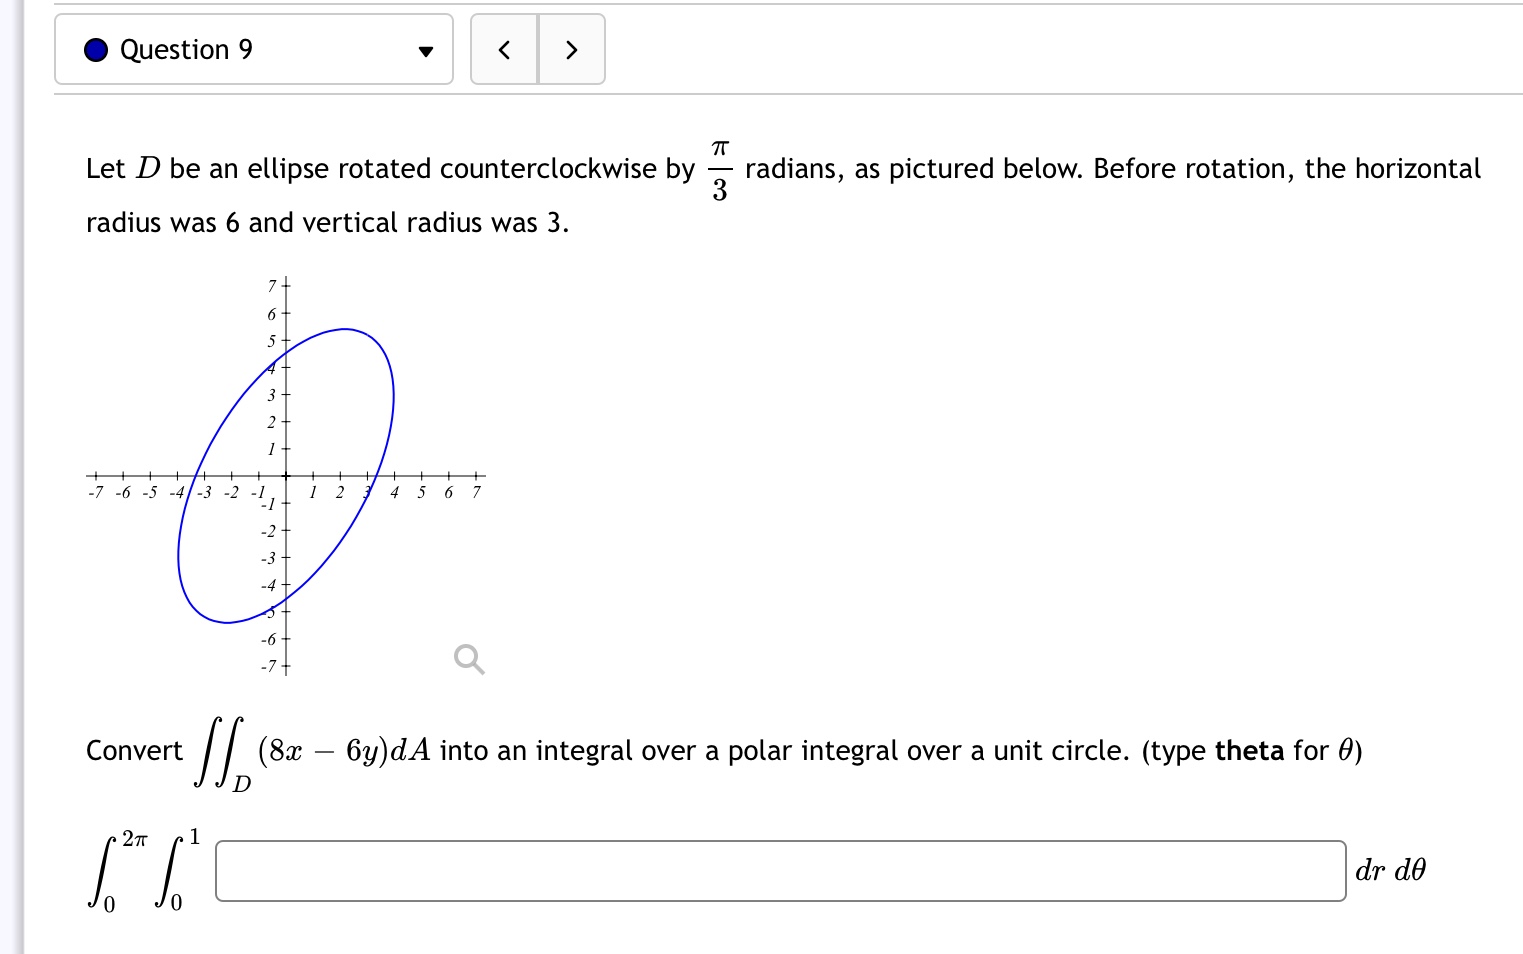Click the dr dθ label beside the answer field

1391,870
